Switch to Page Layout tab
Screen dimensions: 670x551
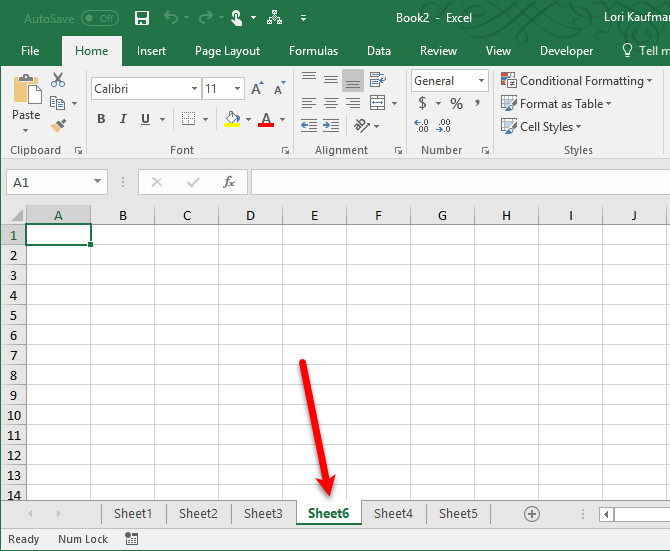click(227, 51)
